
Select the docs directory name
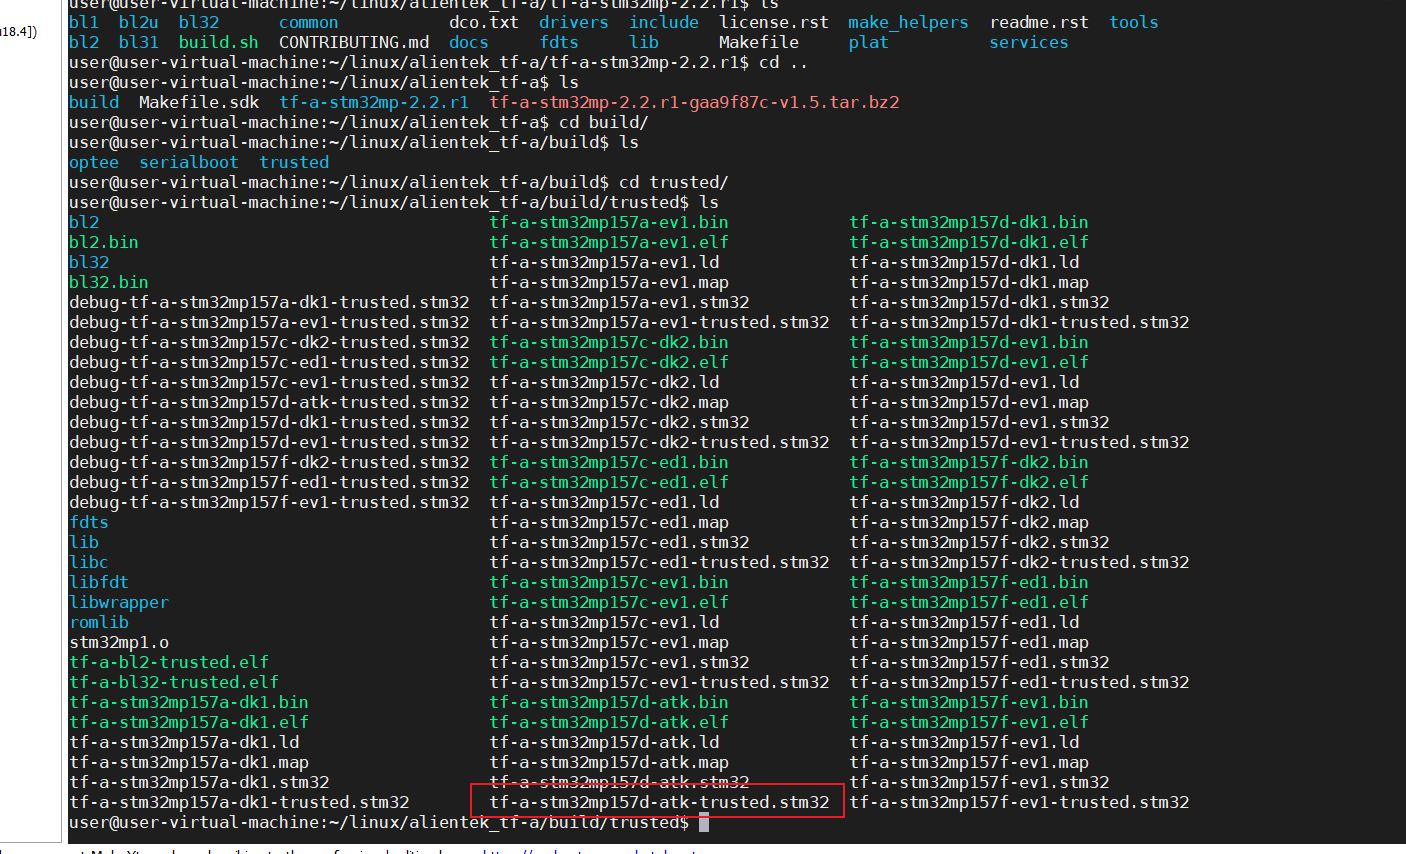(x=469, y=42)
